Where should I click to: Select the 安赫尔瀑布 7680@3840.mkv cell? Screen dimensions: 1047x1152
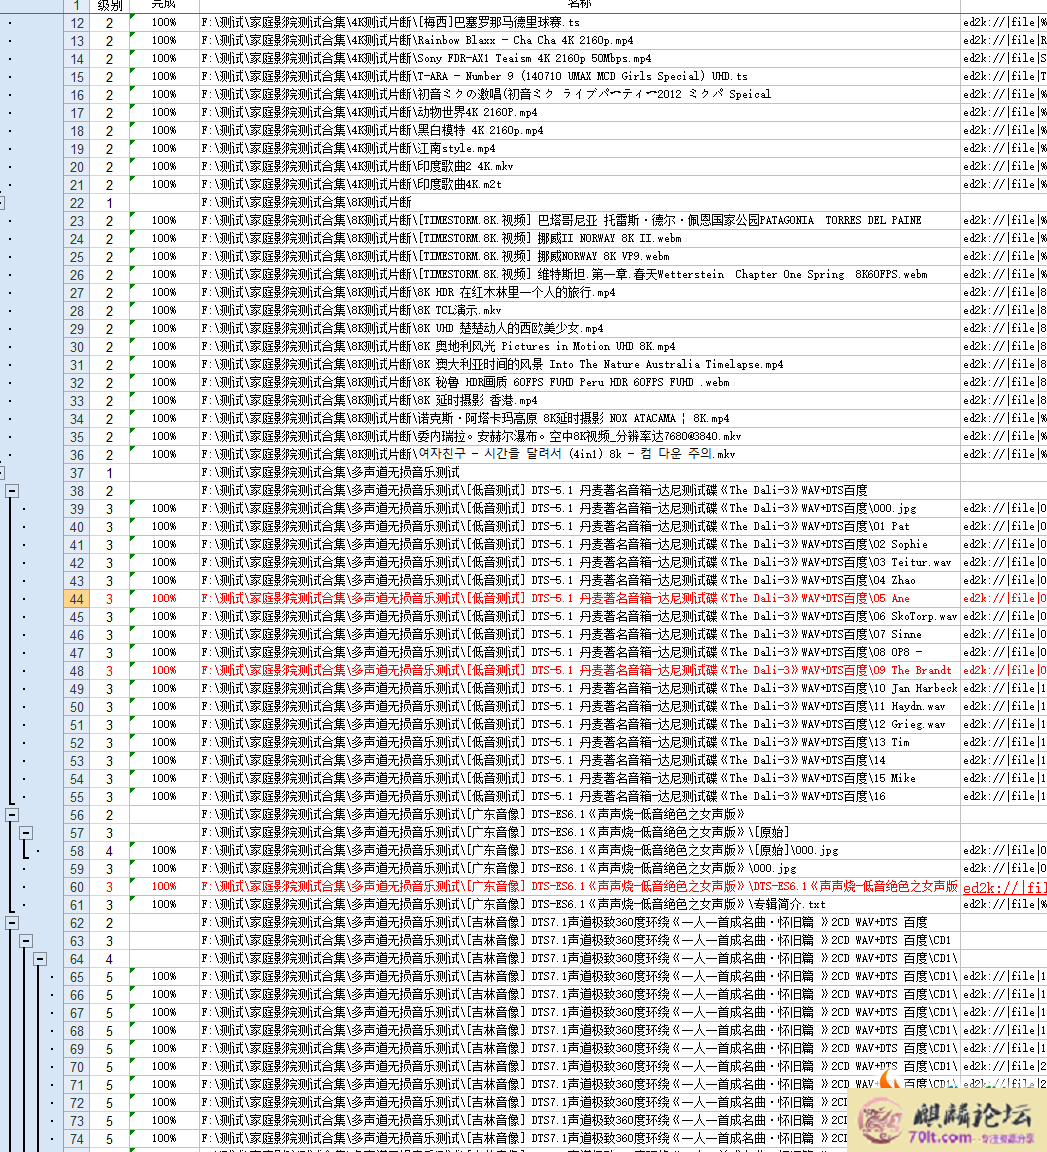tap(580, 436)
